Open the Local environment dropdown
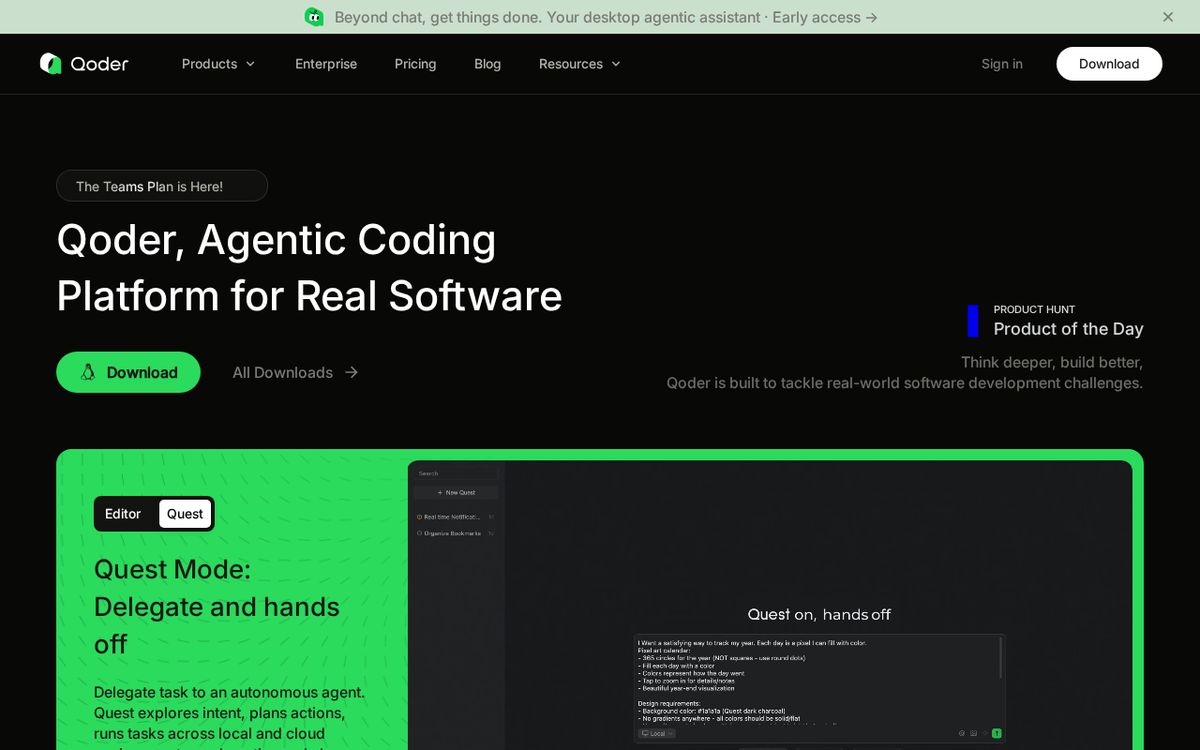 coord(657,733)
